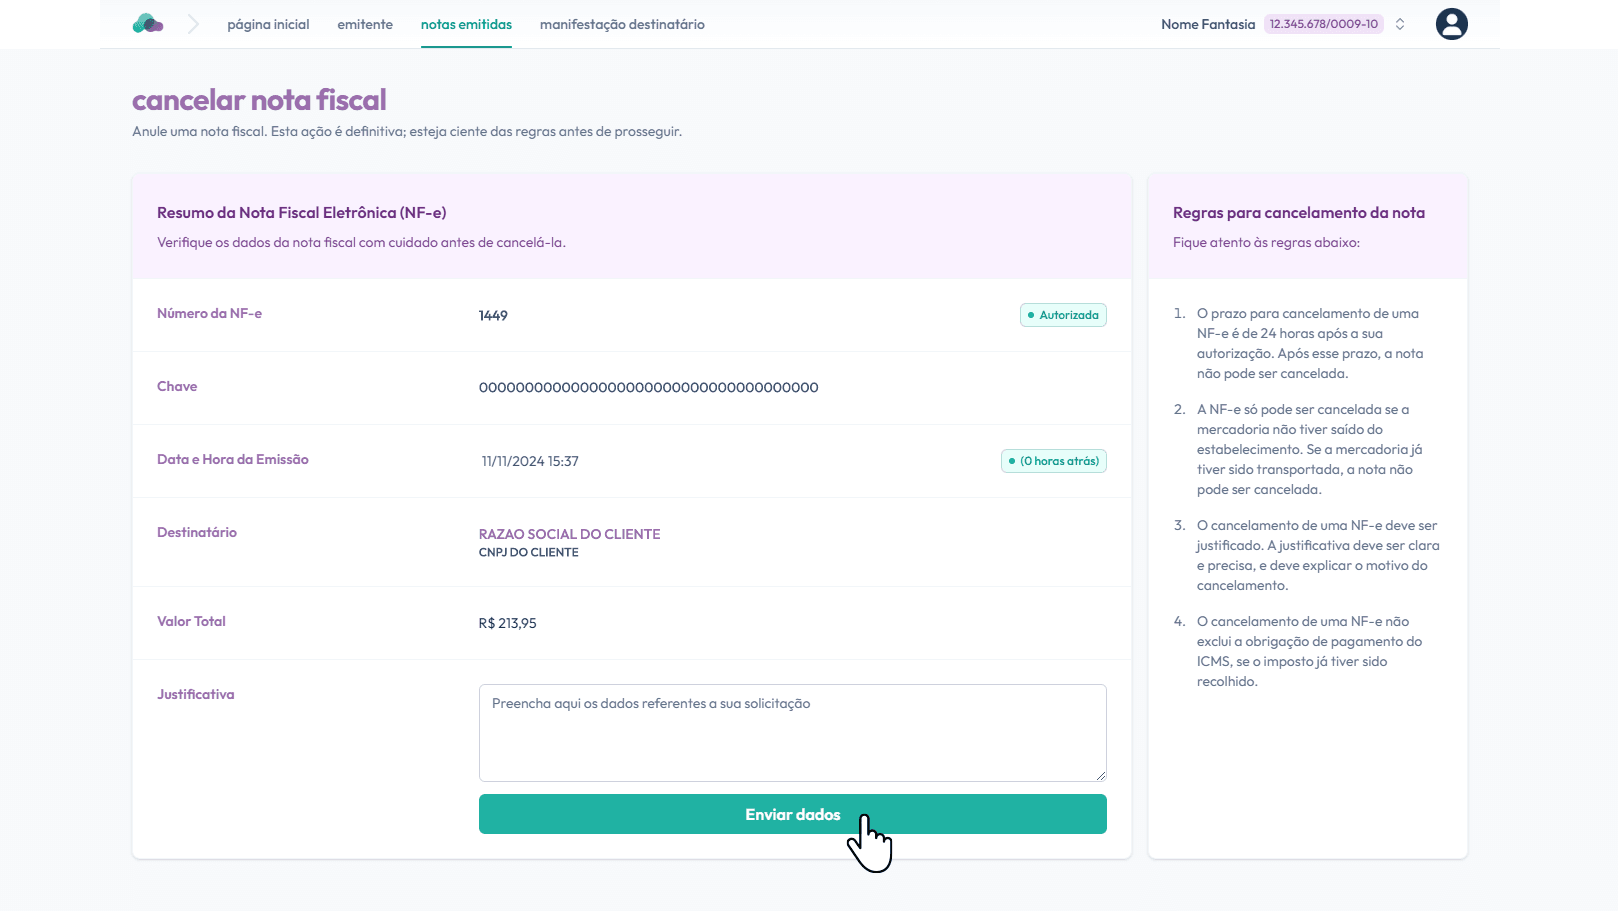Switch to notas emitidas tab
The height and width of the screenshot is (911, 1618).
pyautogui.click(x=466, y=24)
